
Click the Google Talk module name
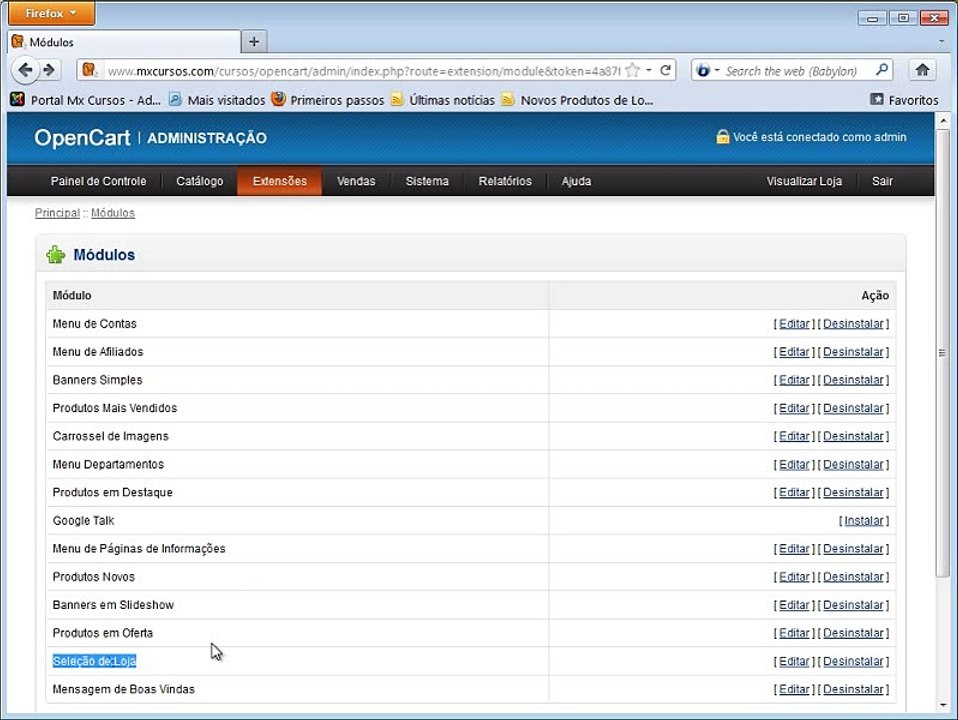coord(83,520)
